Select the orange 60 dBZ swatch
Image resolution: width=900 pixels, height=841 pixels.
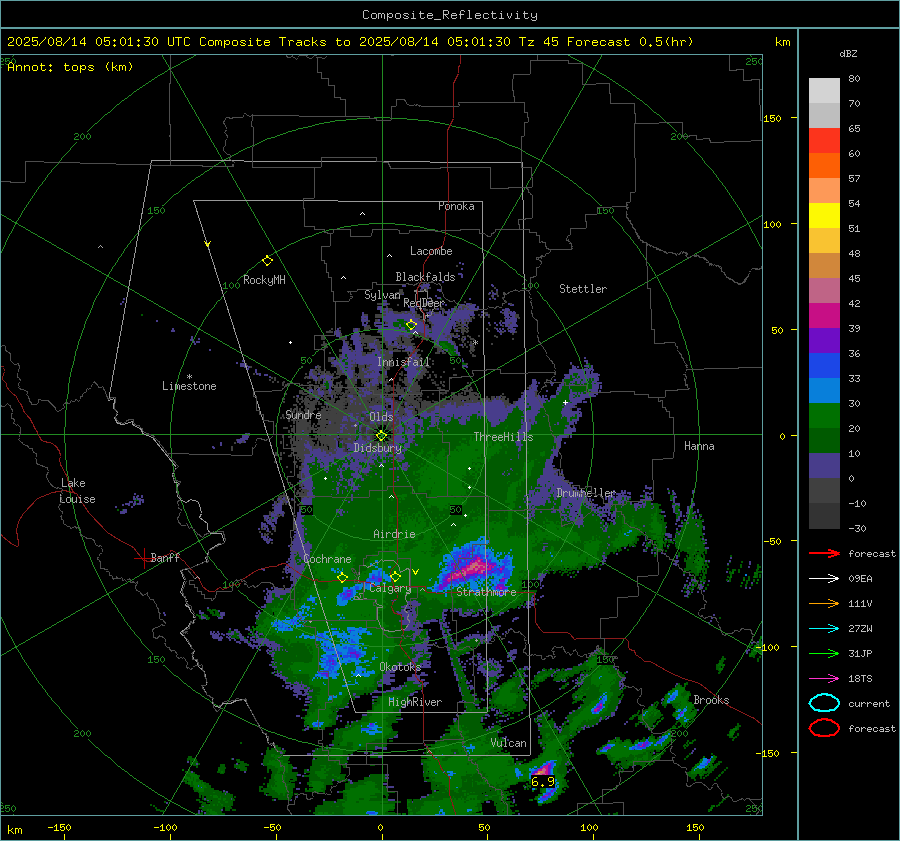[824, 166]
